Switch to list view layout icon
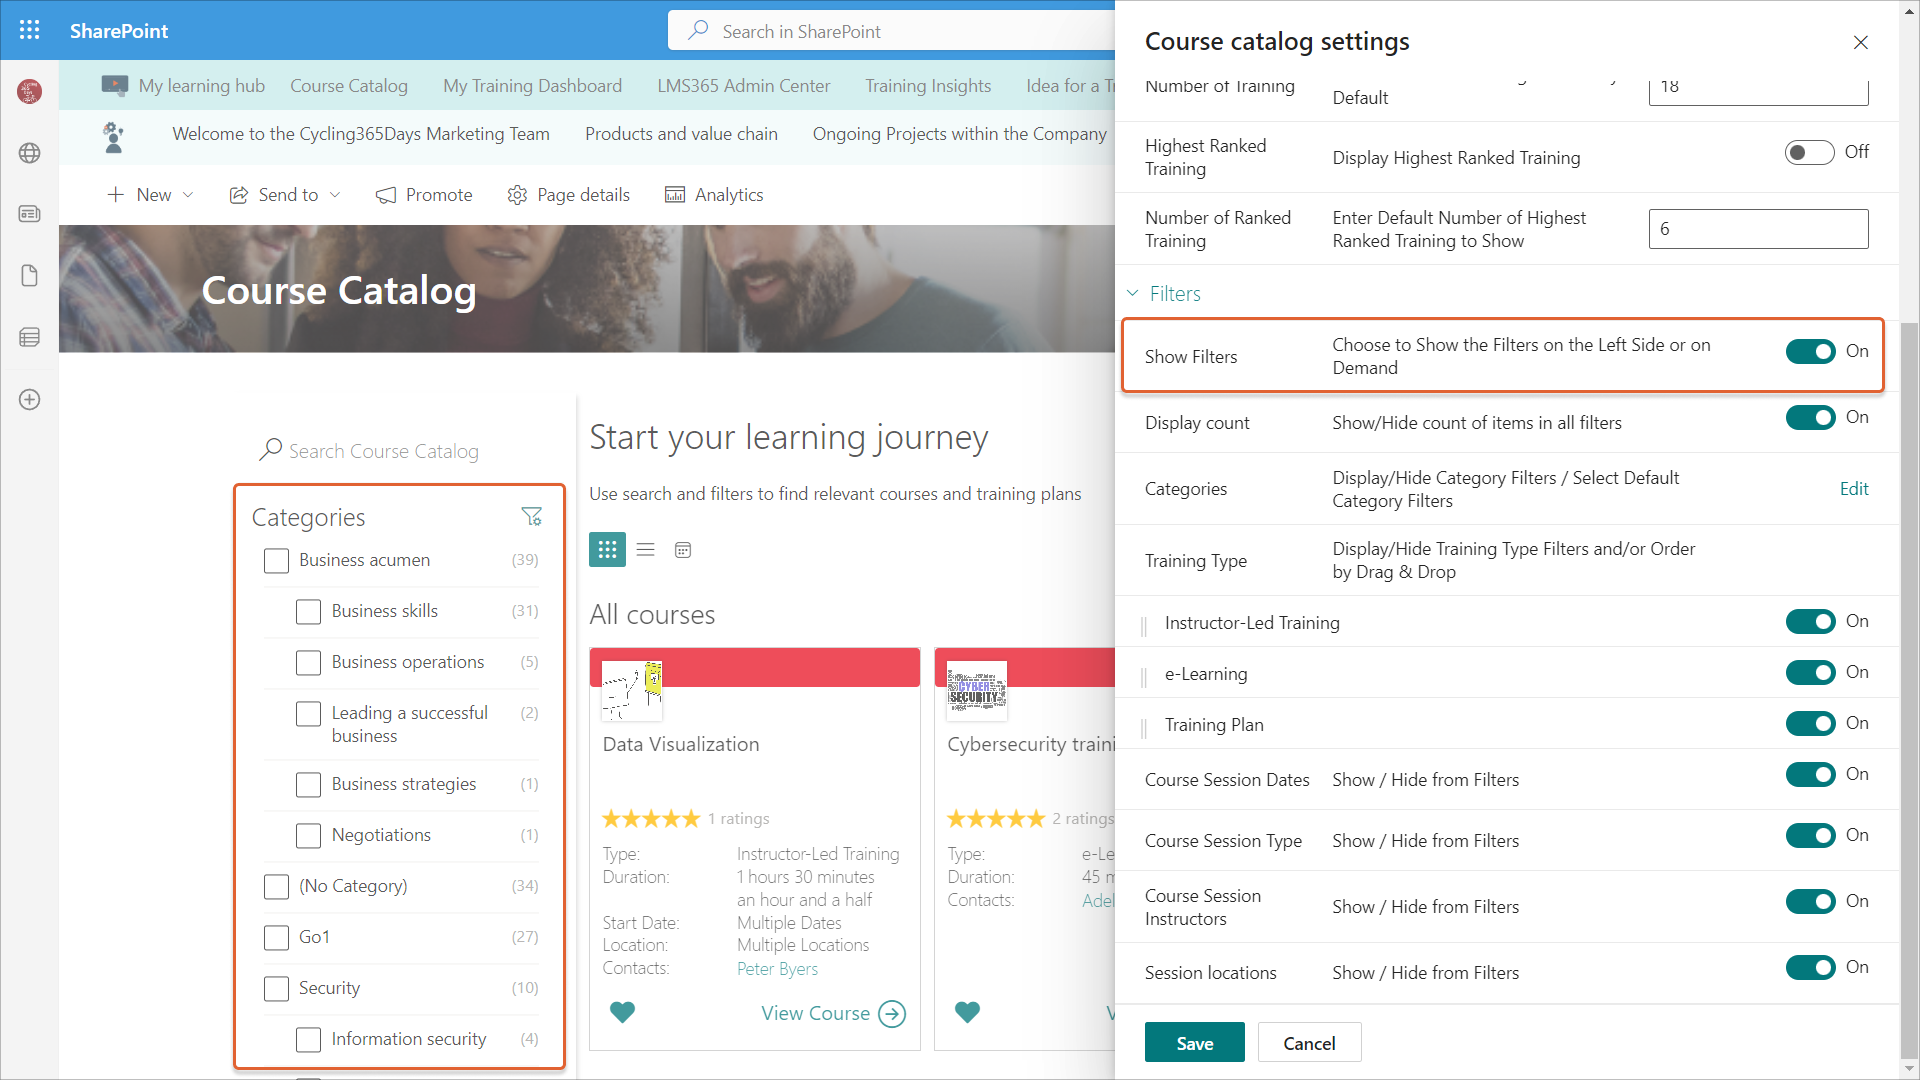This screenshot has width=1920, height=1080. pos(645,550)
